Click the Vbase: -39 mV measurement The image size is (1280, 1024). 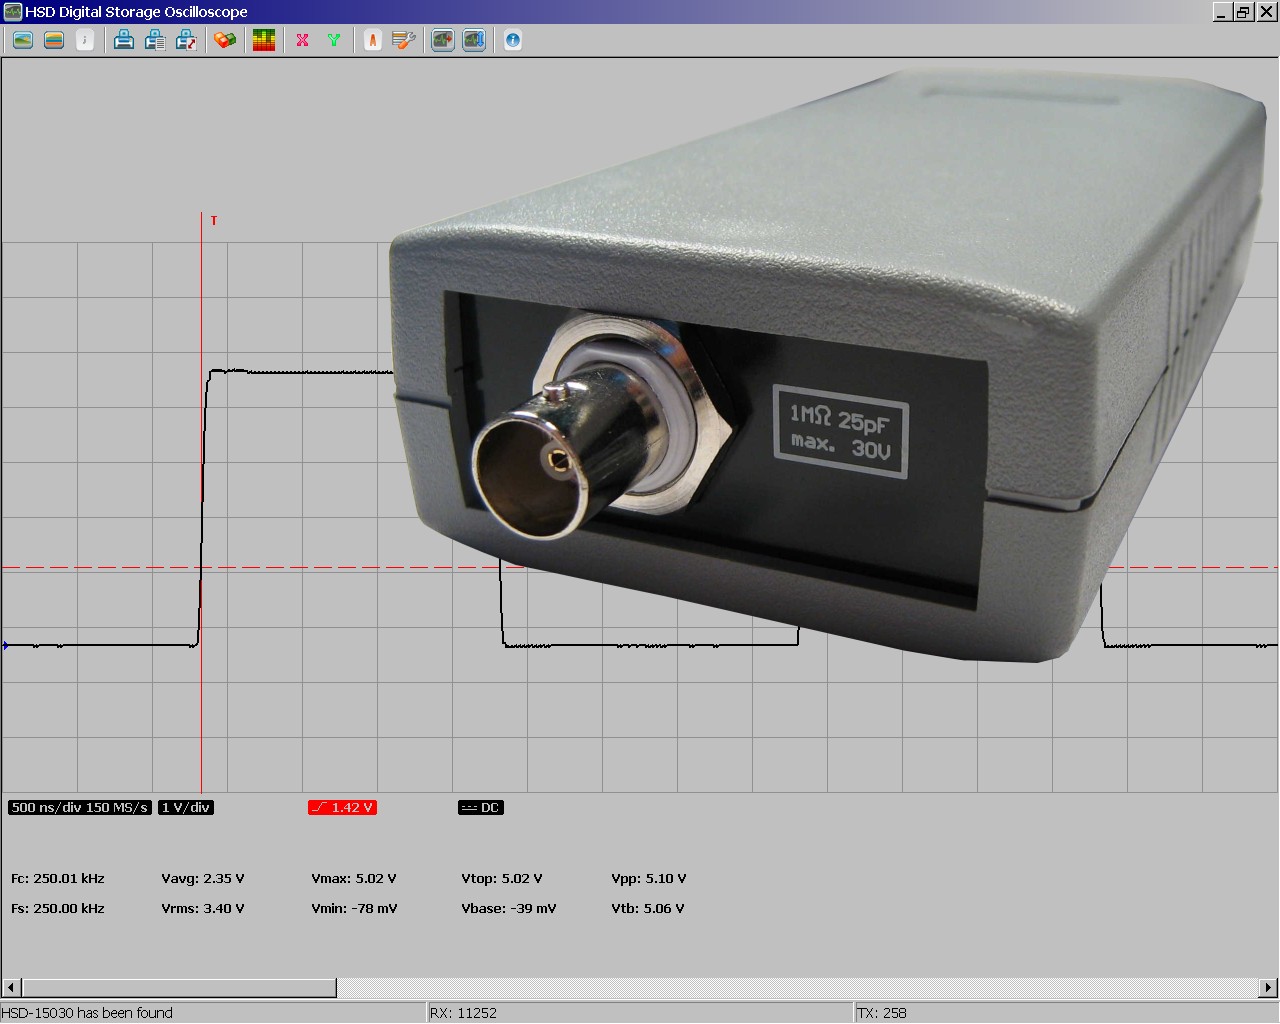[509, 909]
